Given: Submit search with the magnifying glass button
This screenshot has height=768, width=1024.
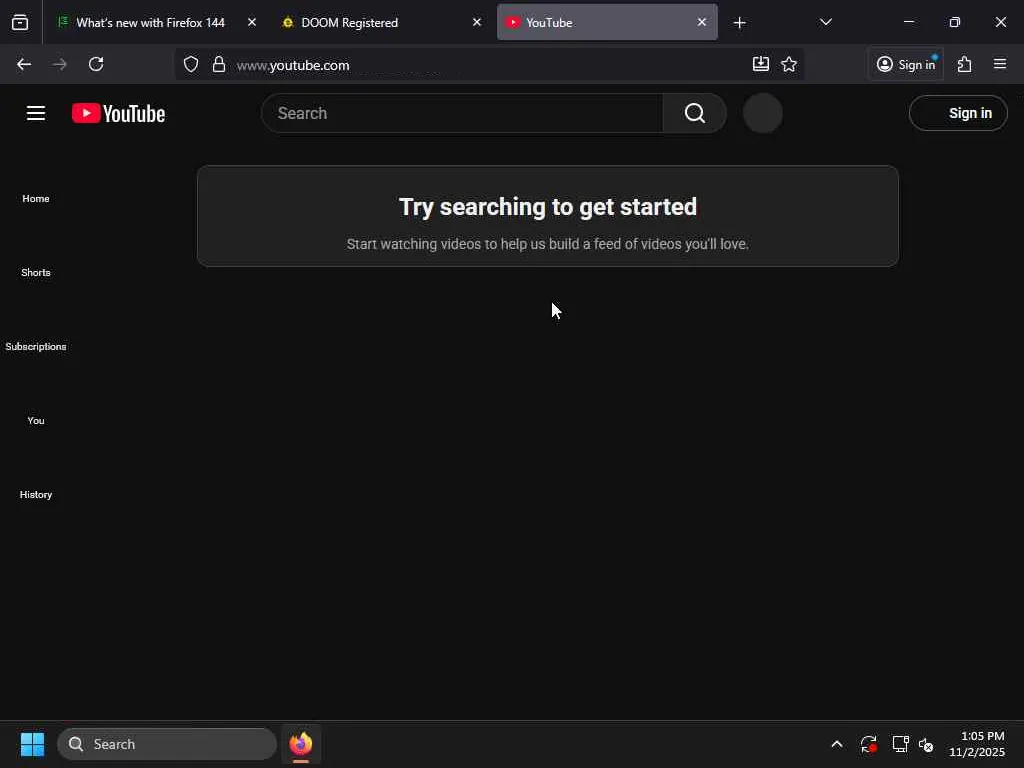Looking at the screenshot, I should pos(695,113).
